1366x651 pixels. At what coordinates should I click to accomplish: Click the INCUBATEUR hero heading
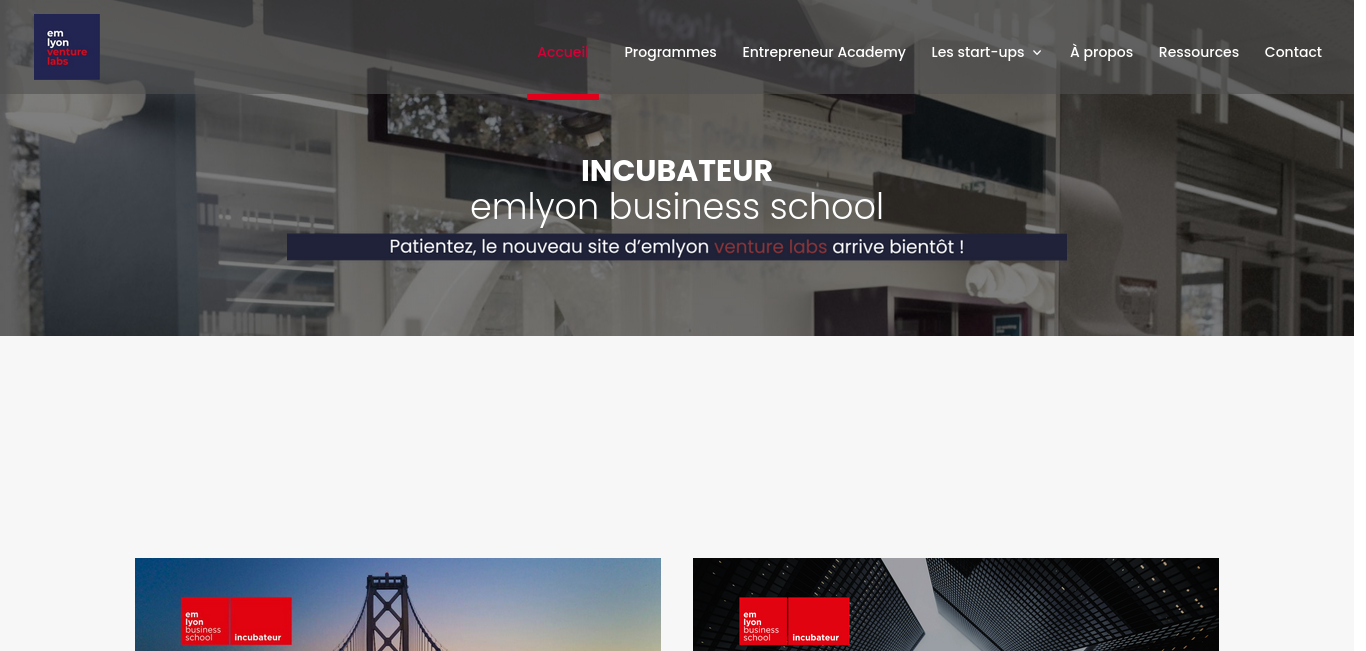pos(677,171)
